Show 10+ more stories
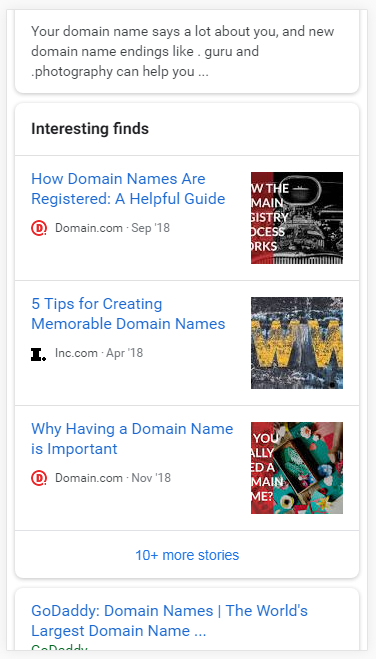 coord(187,555)
